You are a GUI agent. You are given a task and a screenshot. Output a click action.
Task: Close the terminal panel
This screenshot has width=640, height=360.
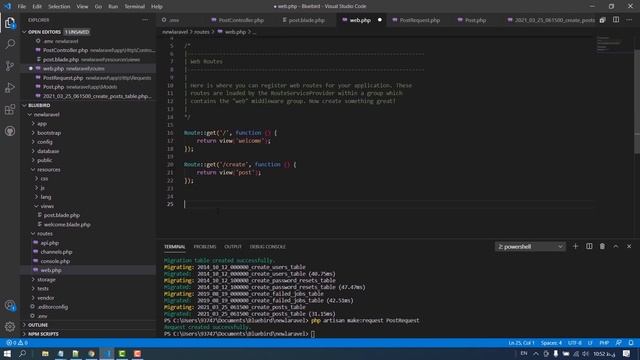click(x=629, y=246)
